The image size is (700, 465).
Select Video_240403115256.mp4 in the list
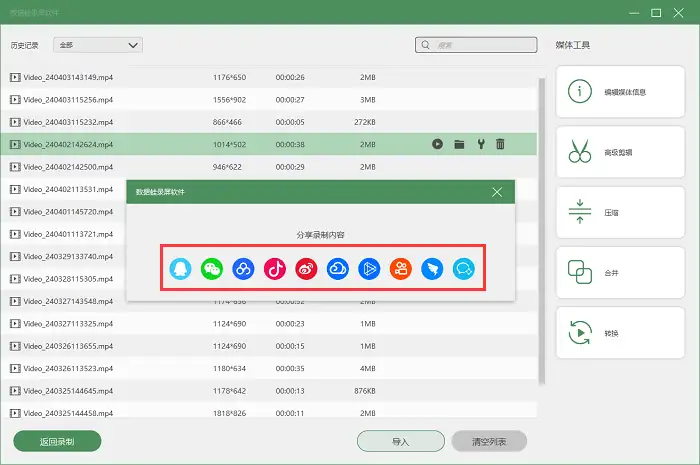[269, 100]
